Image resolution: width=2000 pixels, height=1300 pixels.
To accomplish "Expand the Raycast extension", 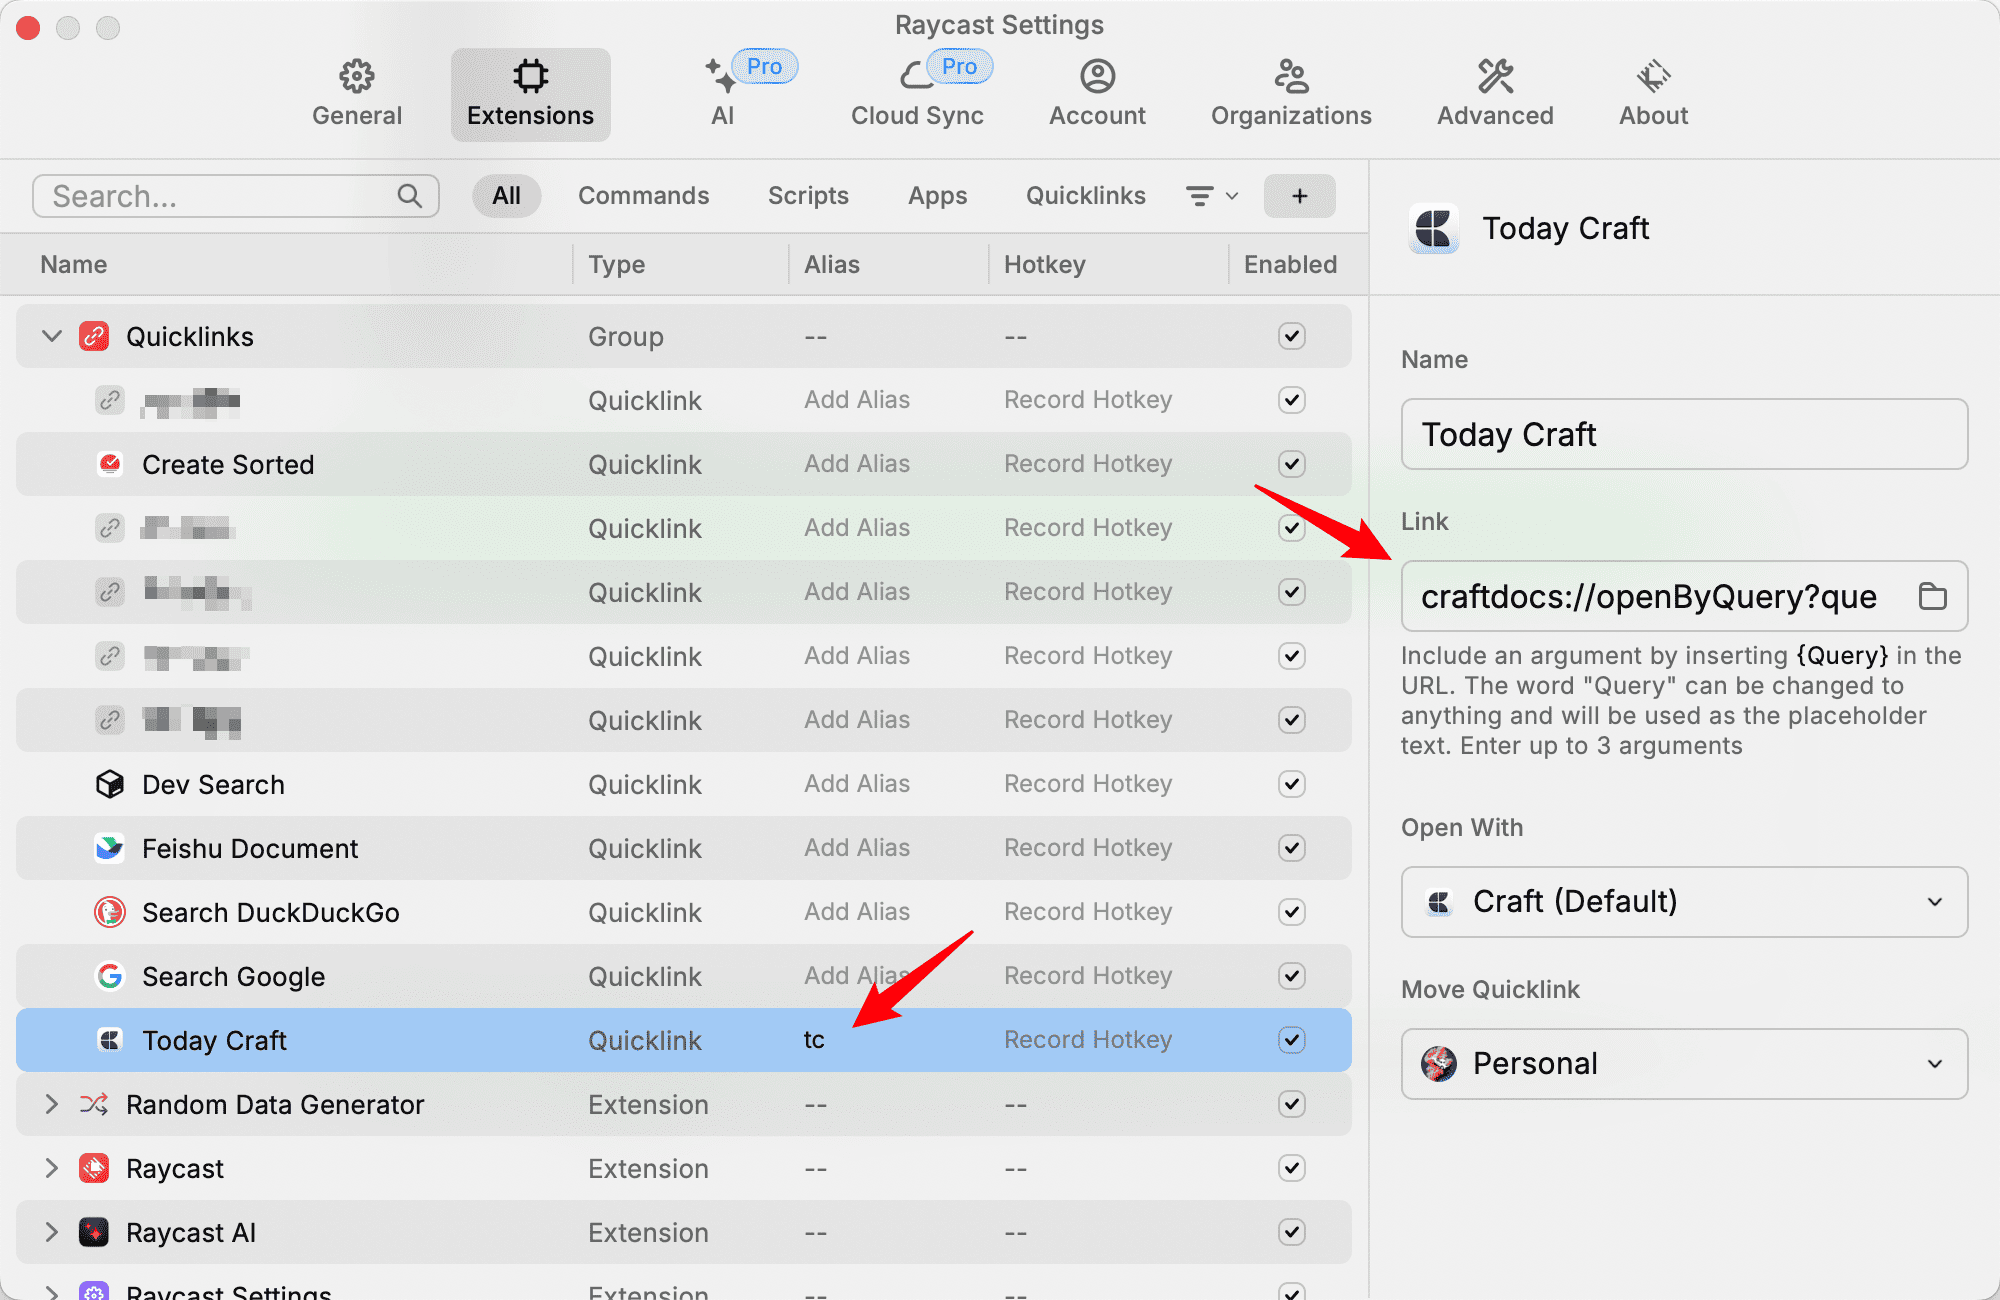I will tap(52, 1168).
